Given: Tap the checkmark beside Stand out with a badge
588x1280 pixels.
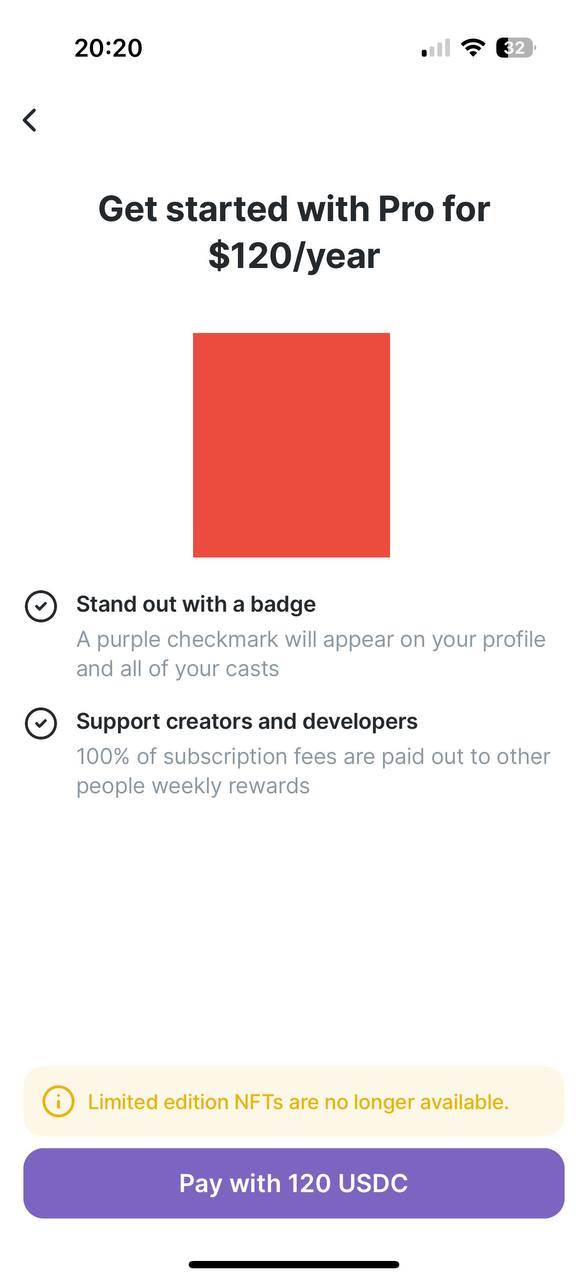Looking at the screenshot, I should coord(40,606).
